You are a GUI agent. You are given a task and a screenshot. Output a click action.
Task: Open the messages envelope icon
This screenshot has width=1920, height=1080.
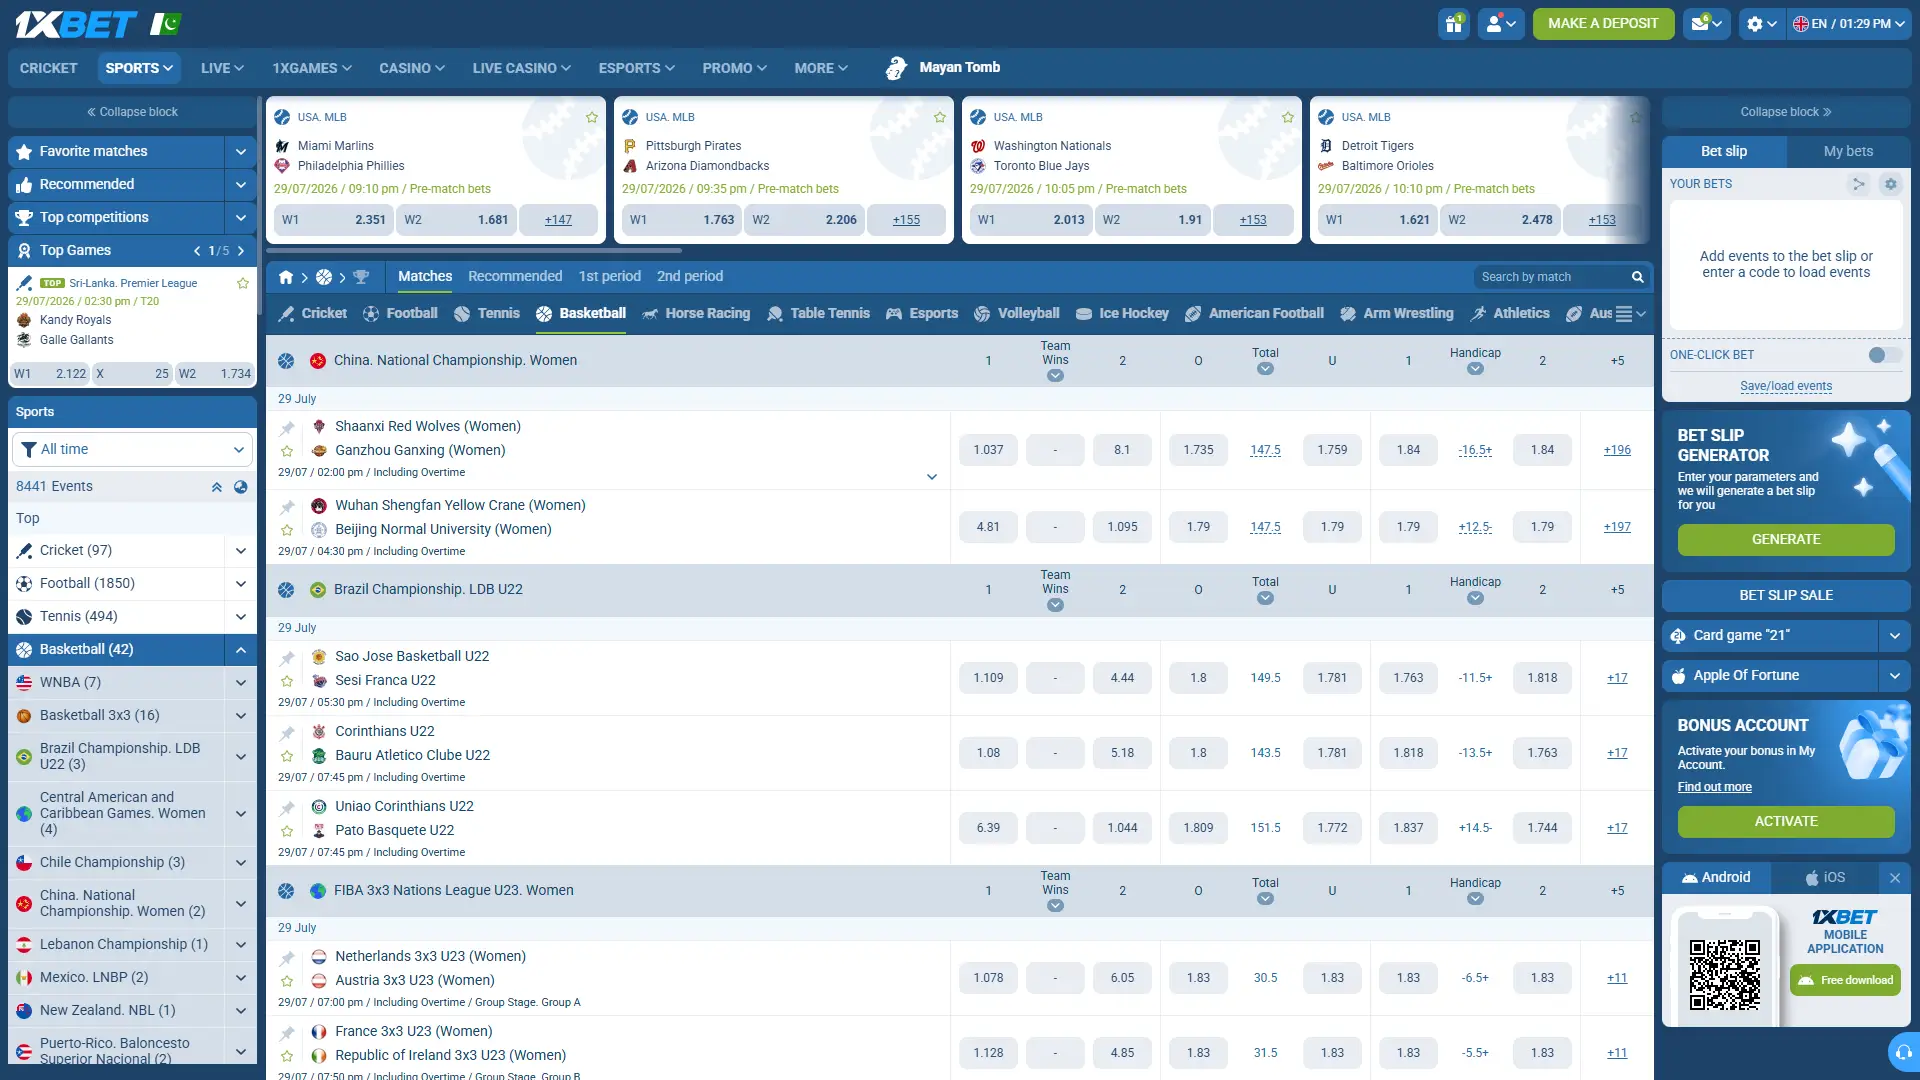click(1706, 24)
